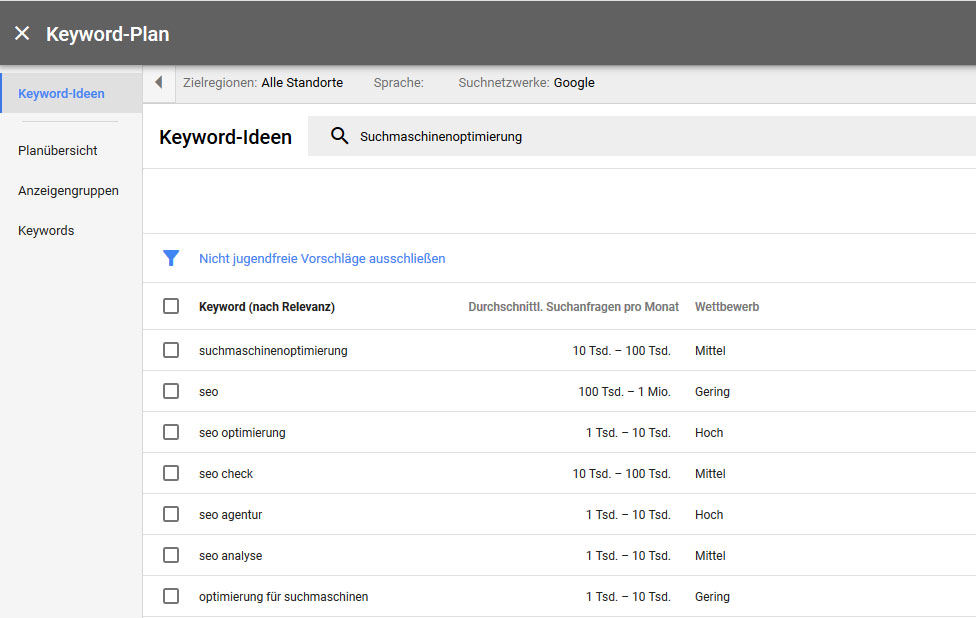Viewport: 976px width, 618px height.
Task: Open the filter funnel icon
Action: 171,258
